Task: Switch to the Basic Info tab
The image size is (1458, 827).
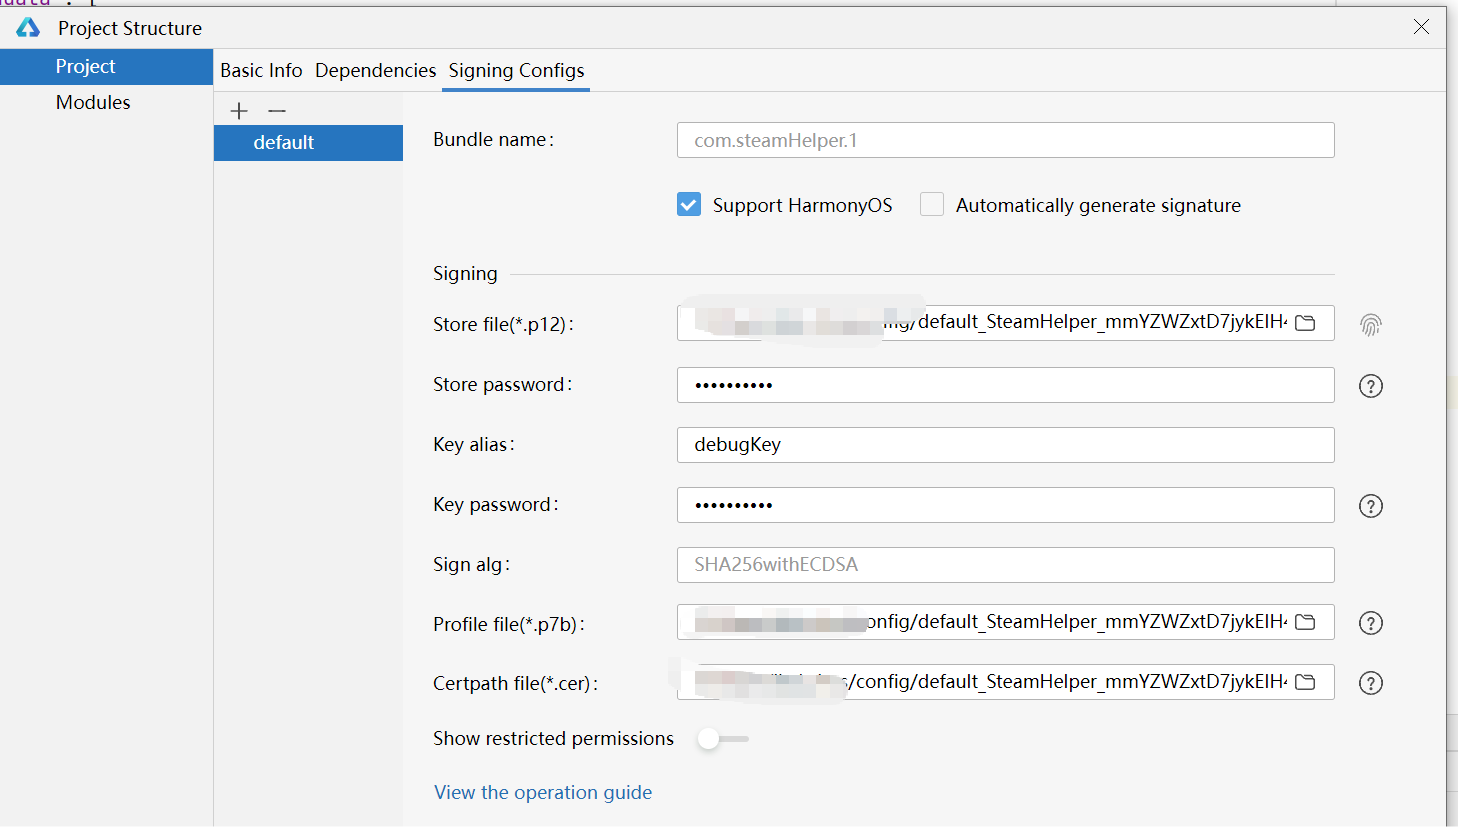Action: click(261, 70)
